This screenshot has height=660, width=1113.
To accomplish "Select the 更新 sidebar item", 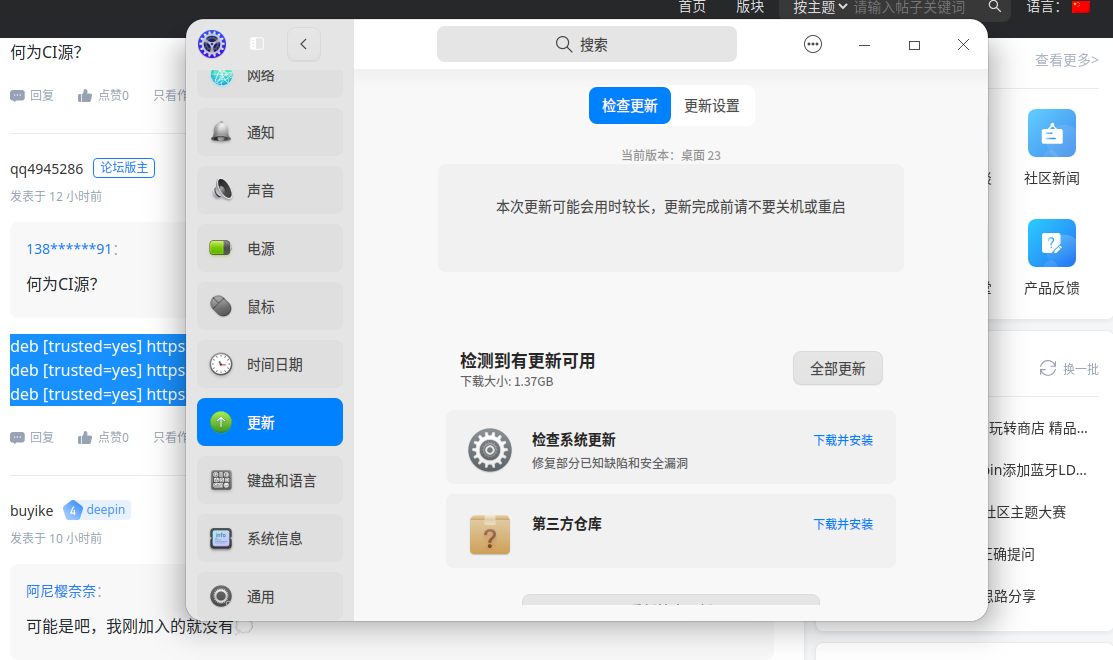I will point(270,422).
